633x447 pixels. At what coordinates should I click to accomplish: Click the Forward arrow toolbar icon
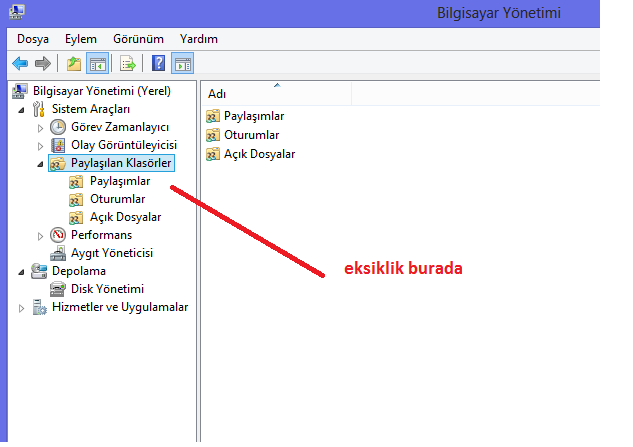[x=43, y=63]
